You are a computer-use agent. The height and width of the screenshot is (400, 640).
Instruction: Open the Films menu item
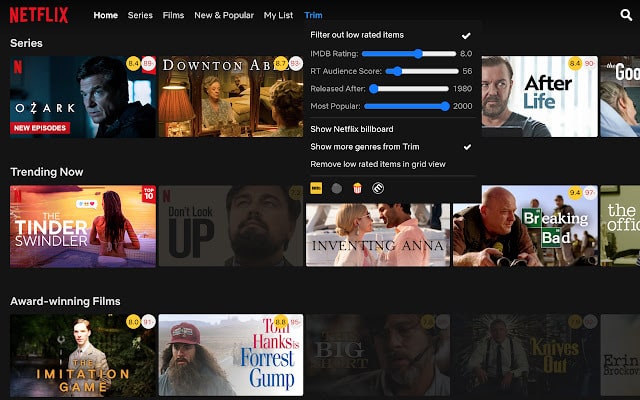pyautogui.click(x=173, y=15)
